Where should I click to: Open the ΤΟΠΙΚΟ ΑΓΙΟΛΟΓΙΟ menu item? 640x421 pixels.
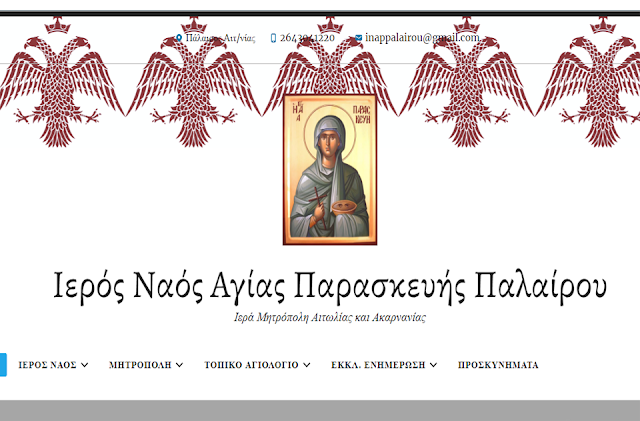[x=251, y=365]
